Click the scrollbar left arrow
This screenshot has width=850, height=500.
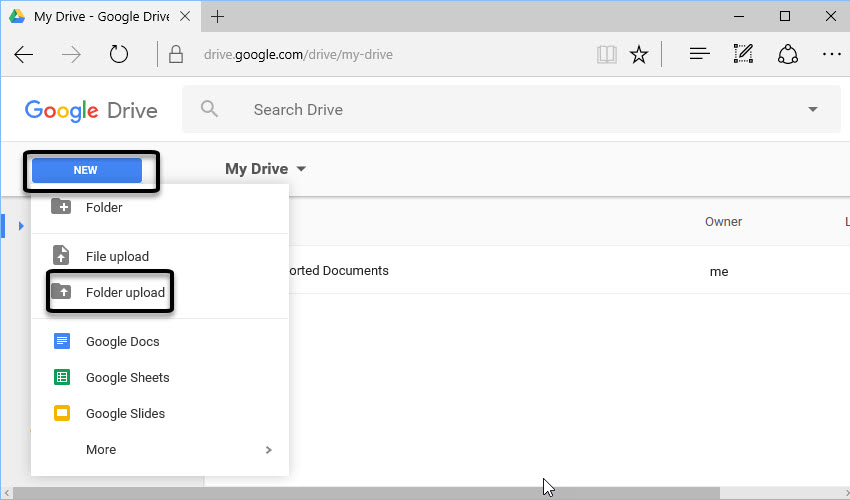click(7, 493)
